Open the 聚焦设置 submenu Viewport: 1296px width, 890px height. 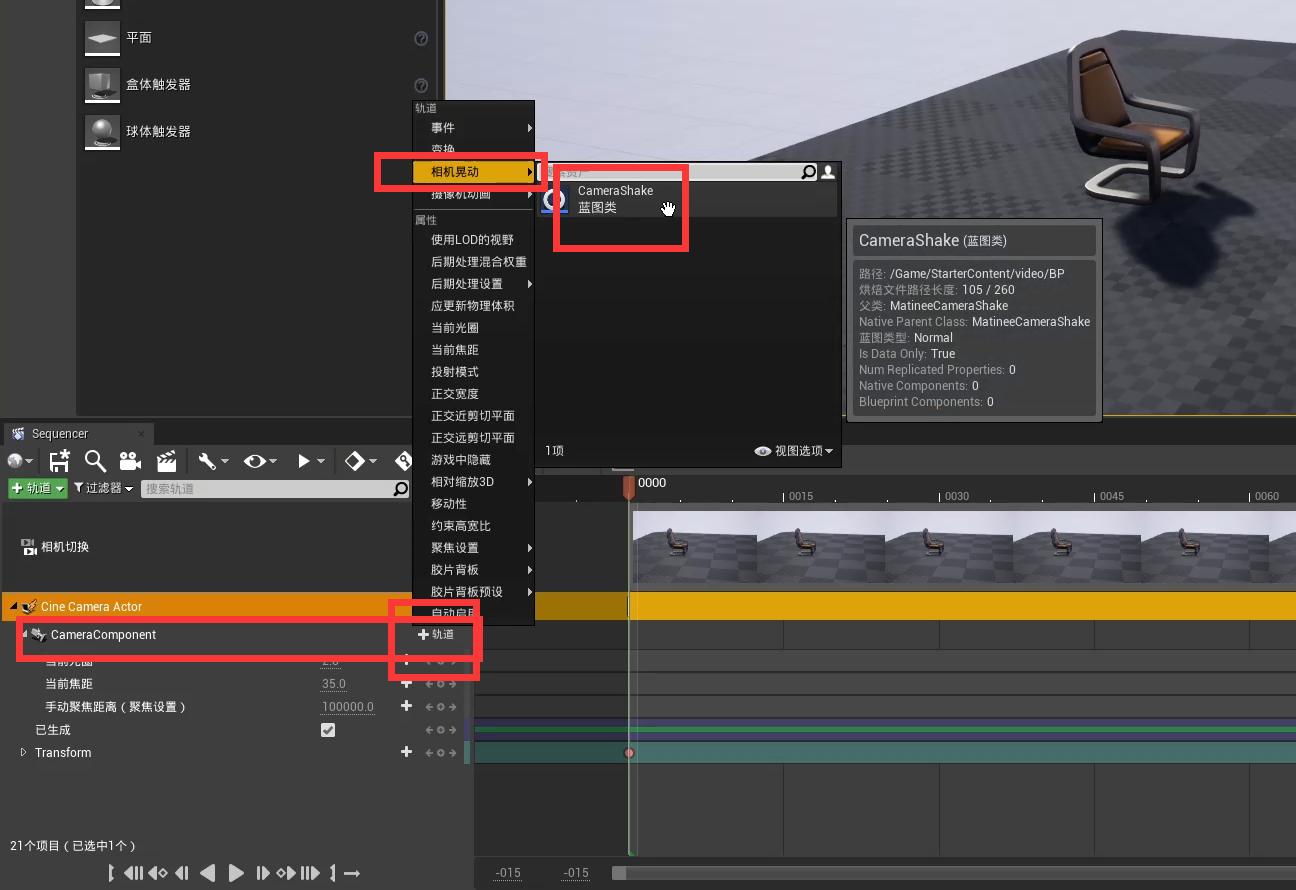[455, 547]
